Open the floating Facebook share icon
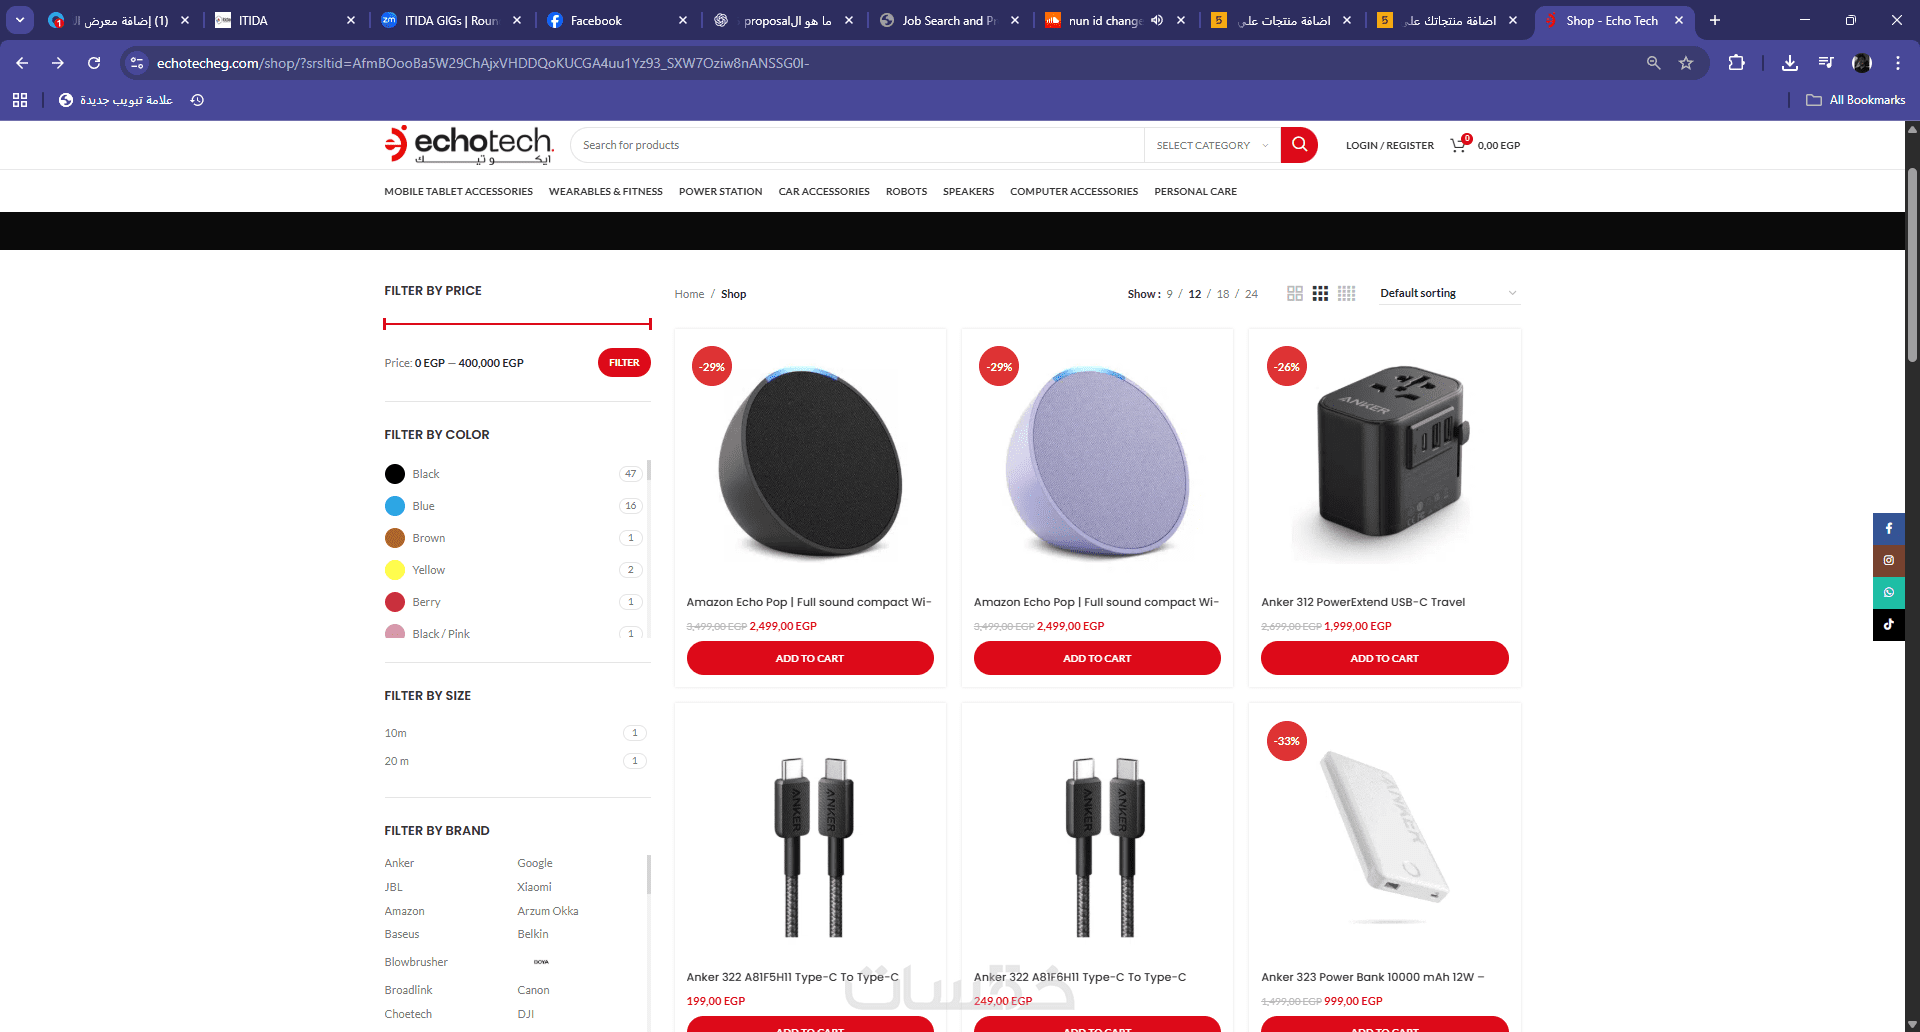The height and width of the screenshot is (1032, 1920). [x=1889, y=529]
